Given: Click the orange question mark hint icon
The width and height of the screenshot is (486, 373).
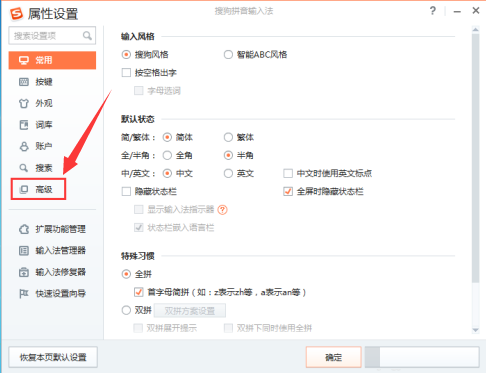Looking at the screenshot, I should (222, 210).
